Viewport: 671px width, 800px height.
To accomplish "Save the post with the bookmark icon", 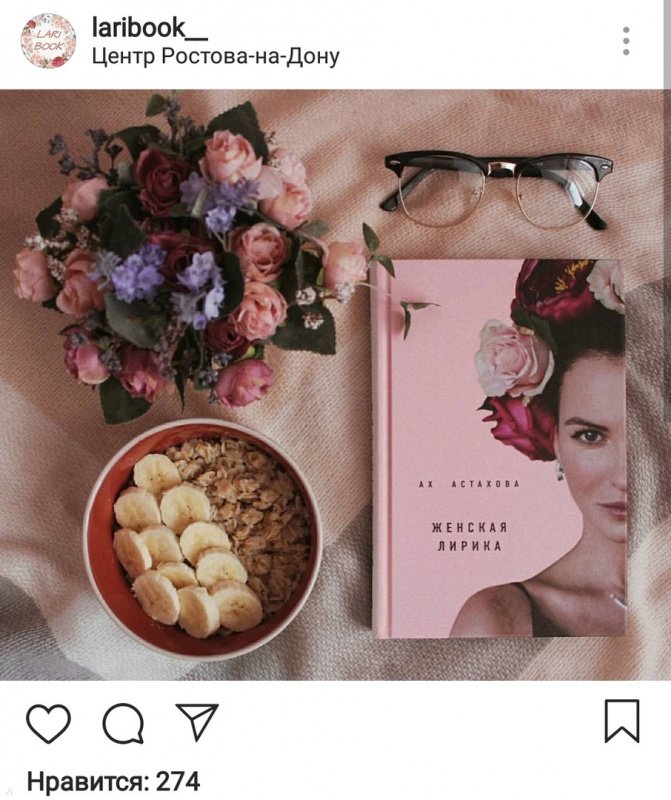I will 622,721.
